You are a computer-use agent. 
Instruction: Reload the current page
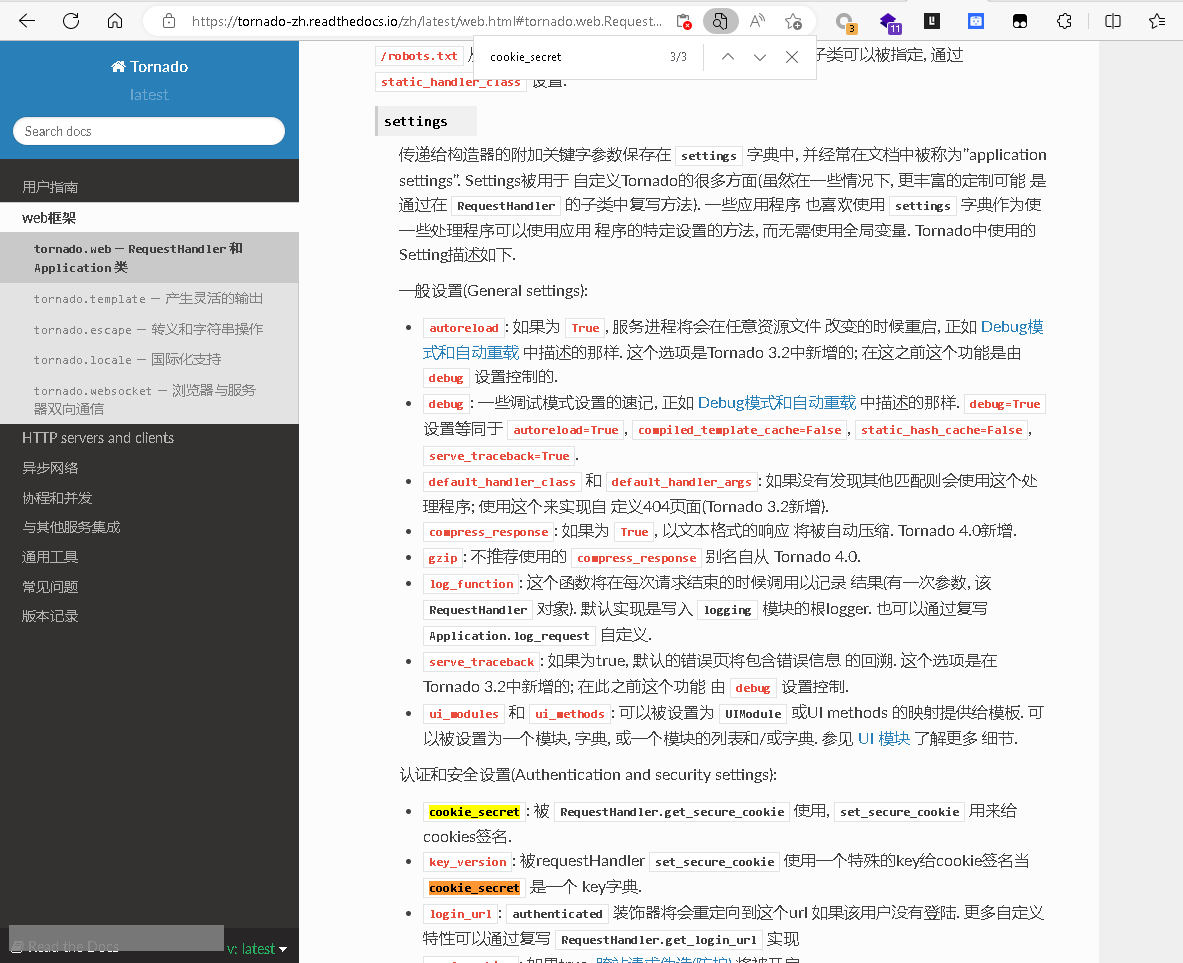(x=71, y=20)
